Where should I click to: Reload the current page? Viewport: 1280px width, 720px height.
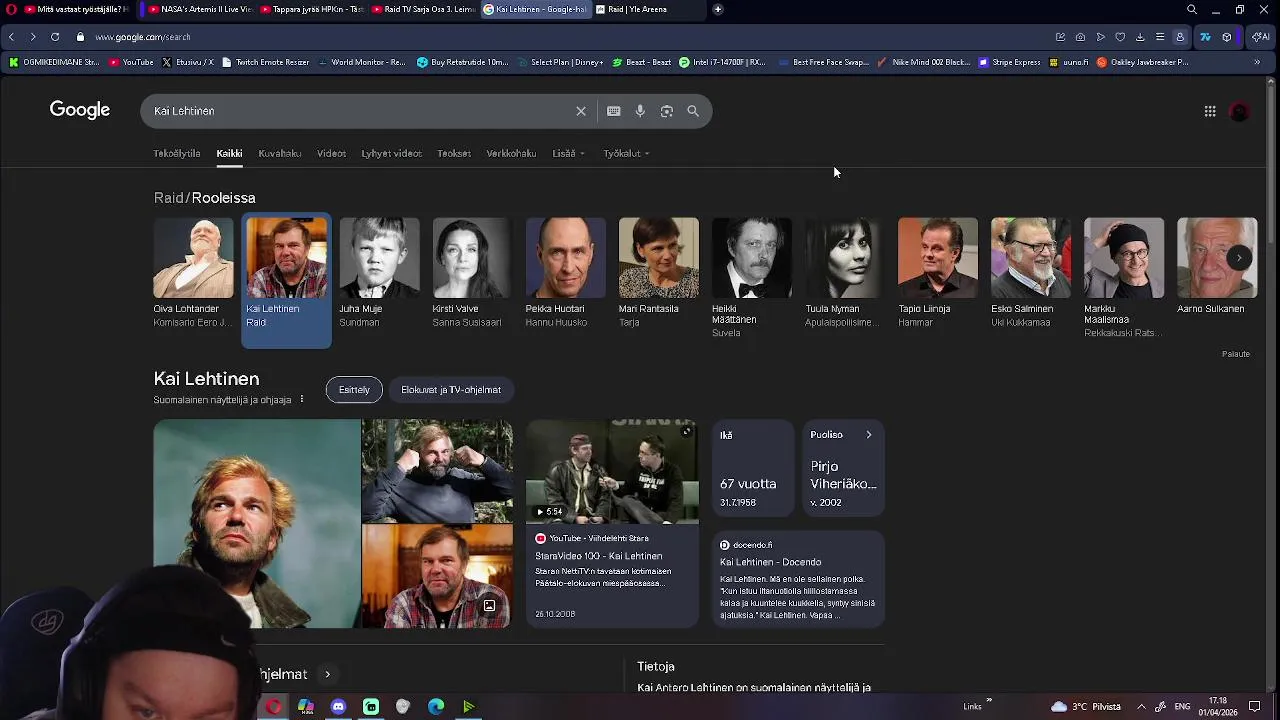point(55,37)
